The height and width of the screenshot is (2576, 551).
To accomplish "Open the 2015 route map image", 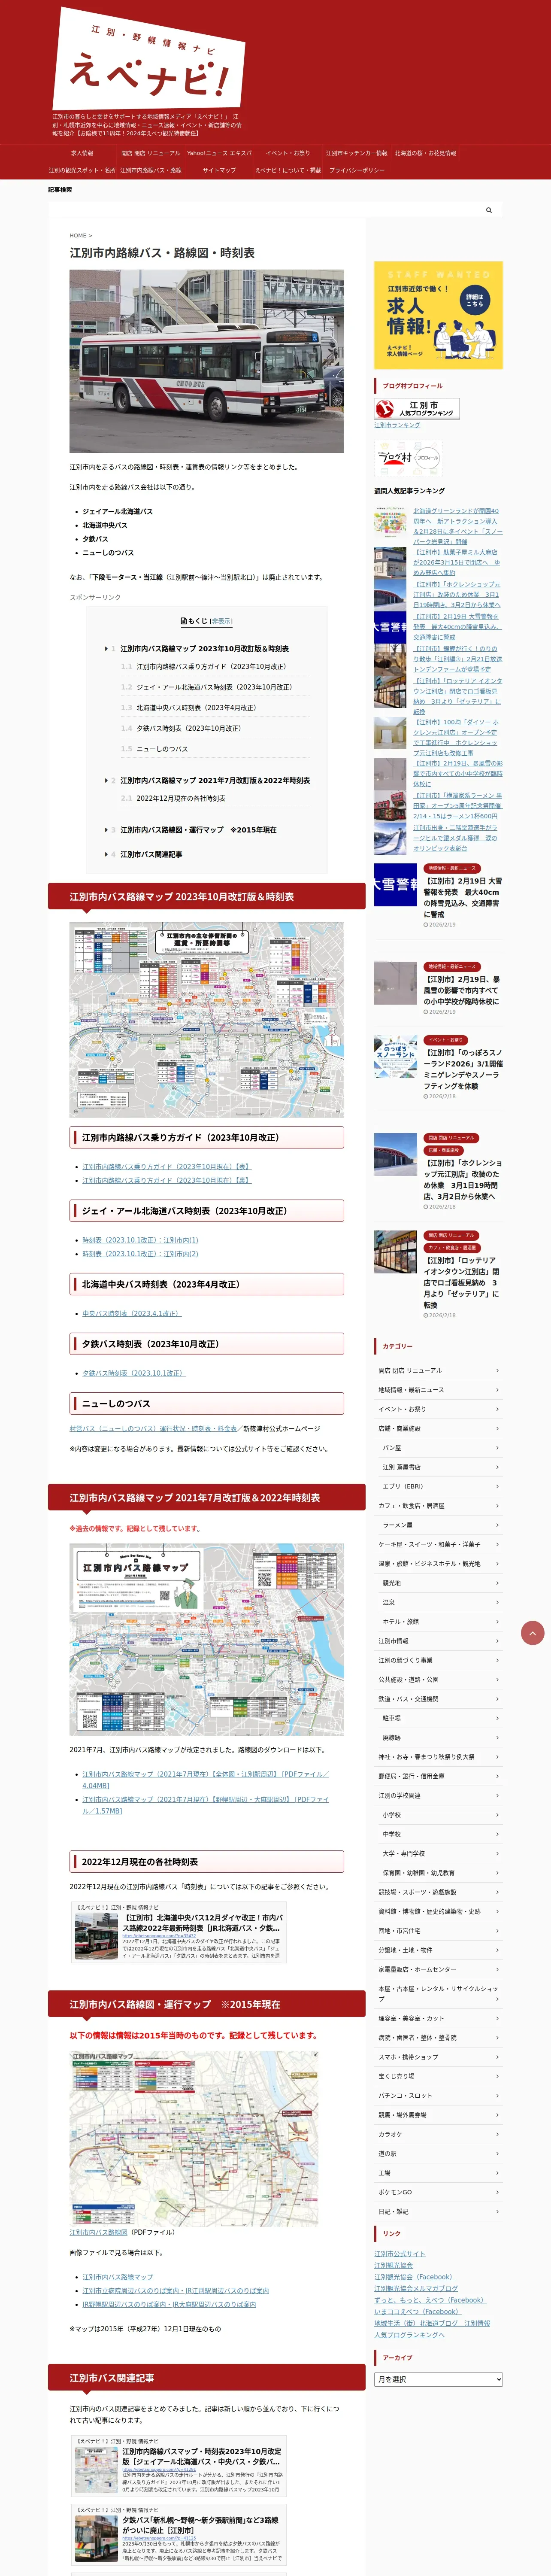I will [x=194, y=2138].
